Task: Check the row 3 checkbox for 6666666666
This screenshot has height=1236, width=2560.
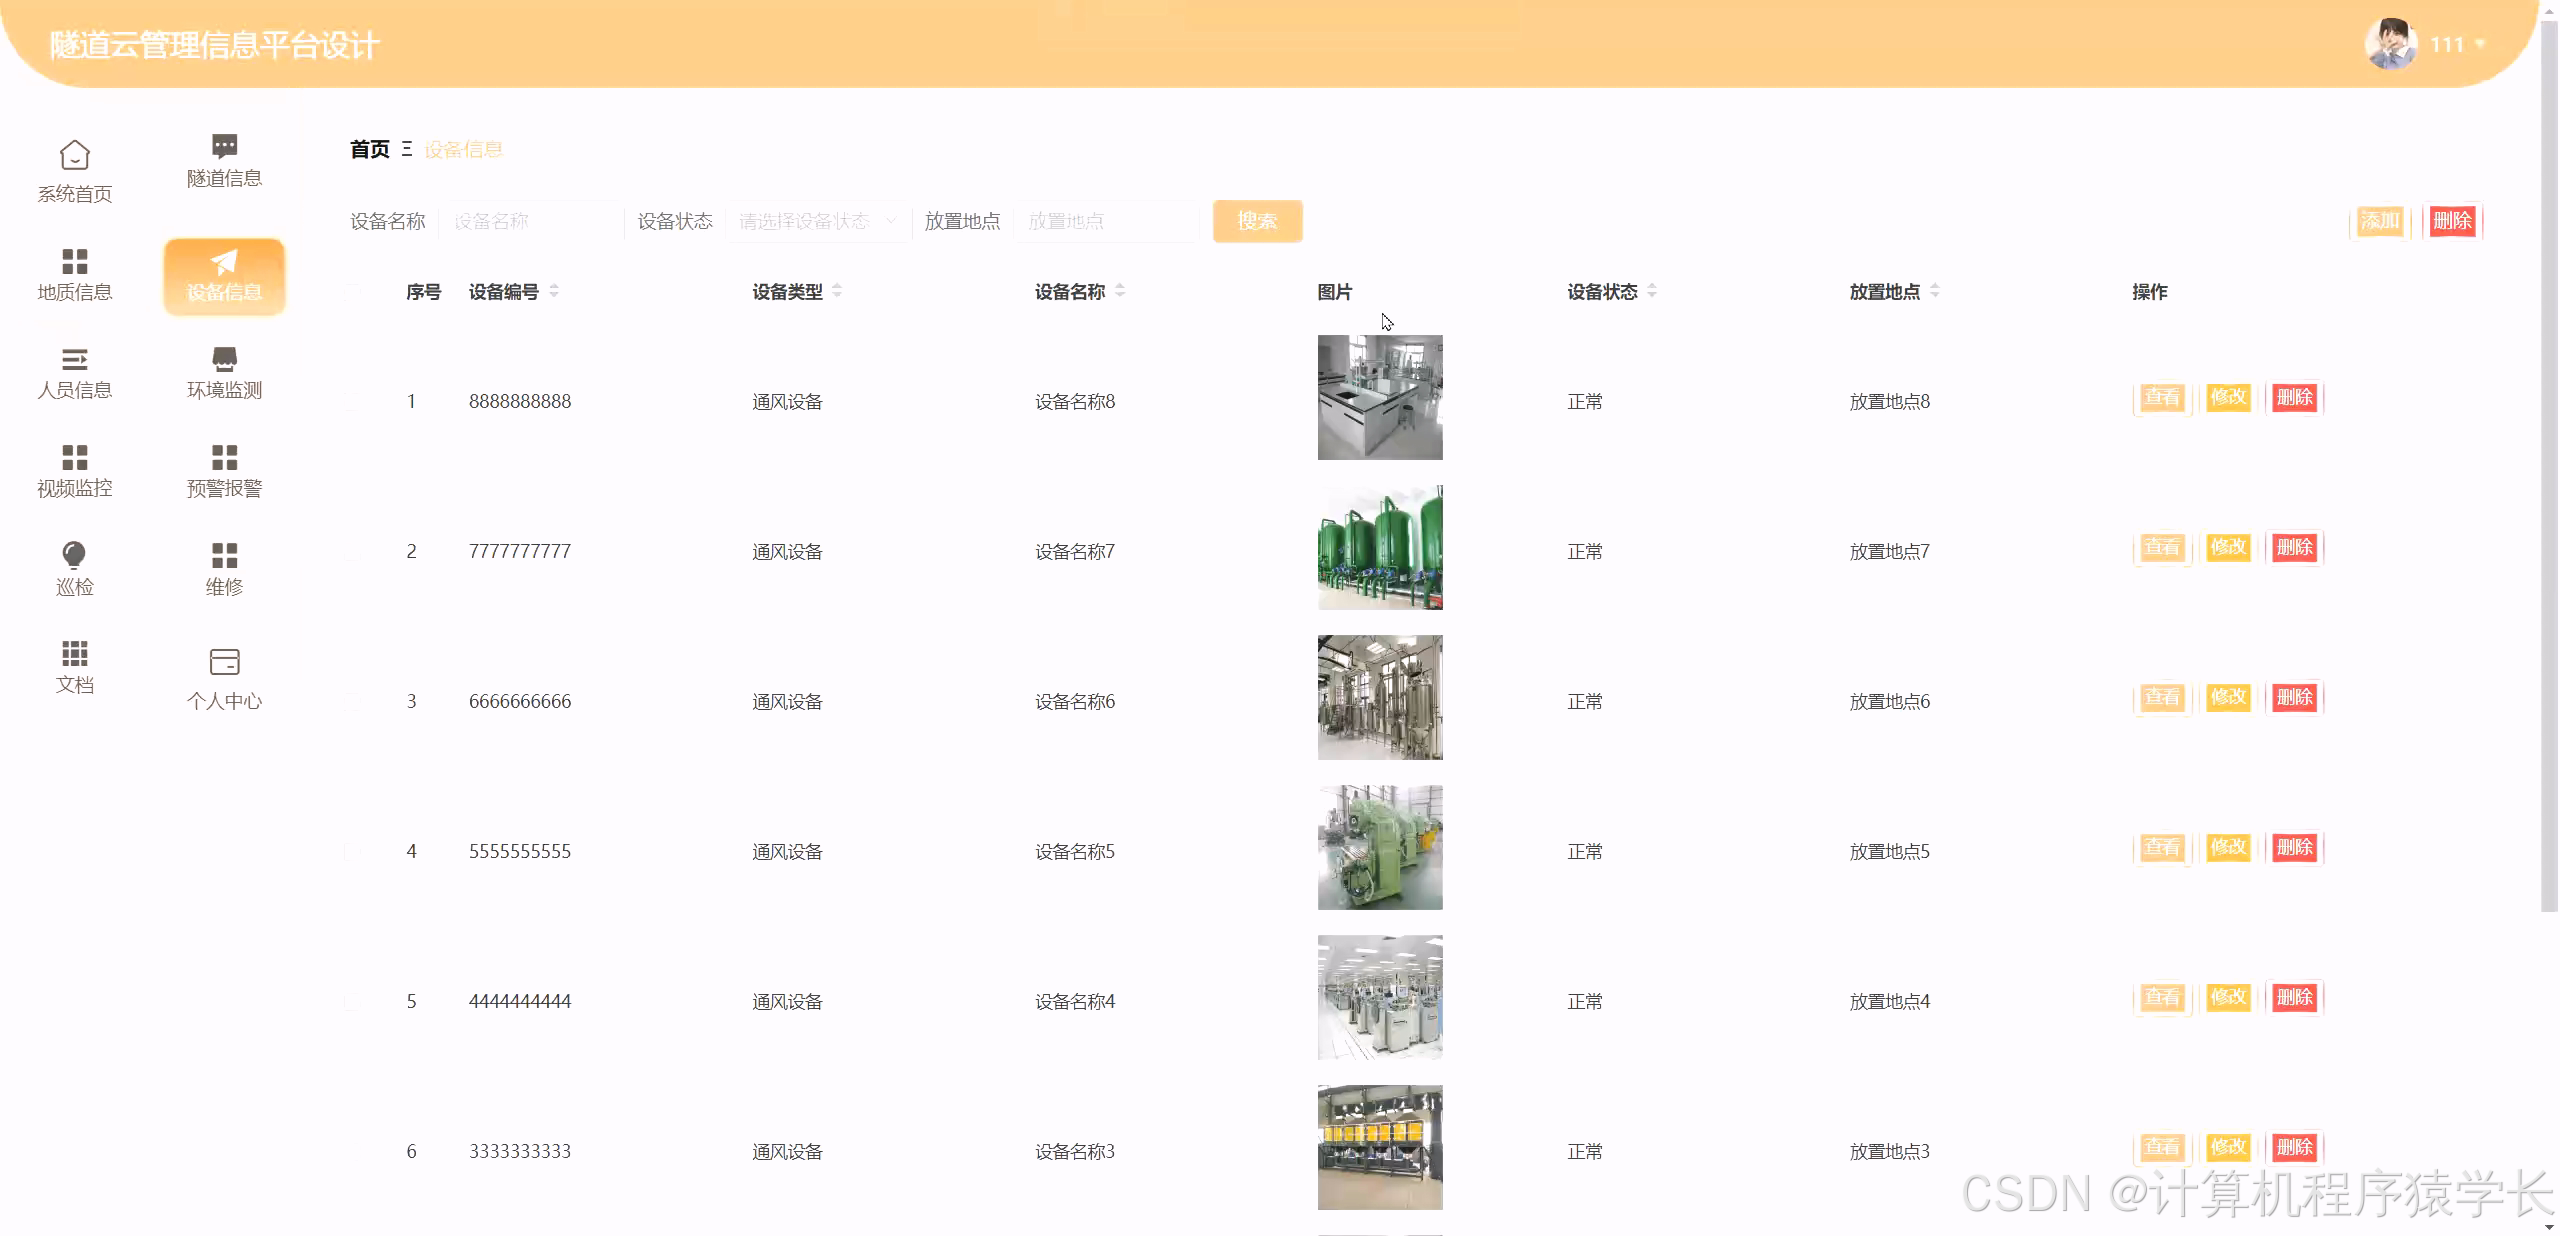Action: point(353,702)
